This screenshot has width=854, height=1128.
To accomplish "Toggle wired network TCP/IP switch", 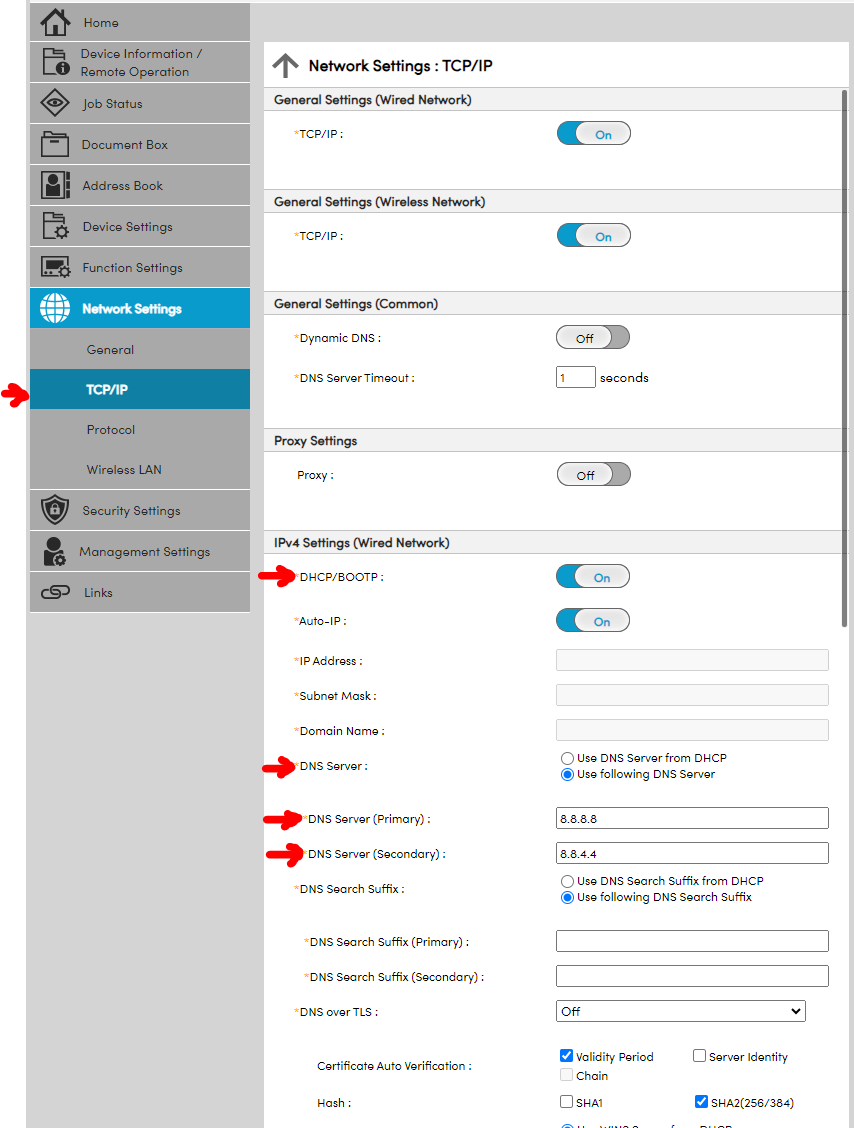I will click(594, 134).
